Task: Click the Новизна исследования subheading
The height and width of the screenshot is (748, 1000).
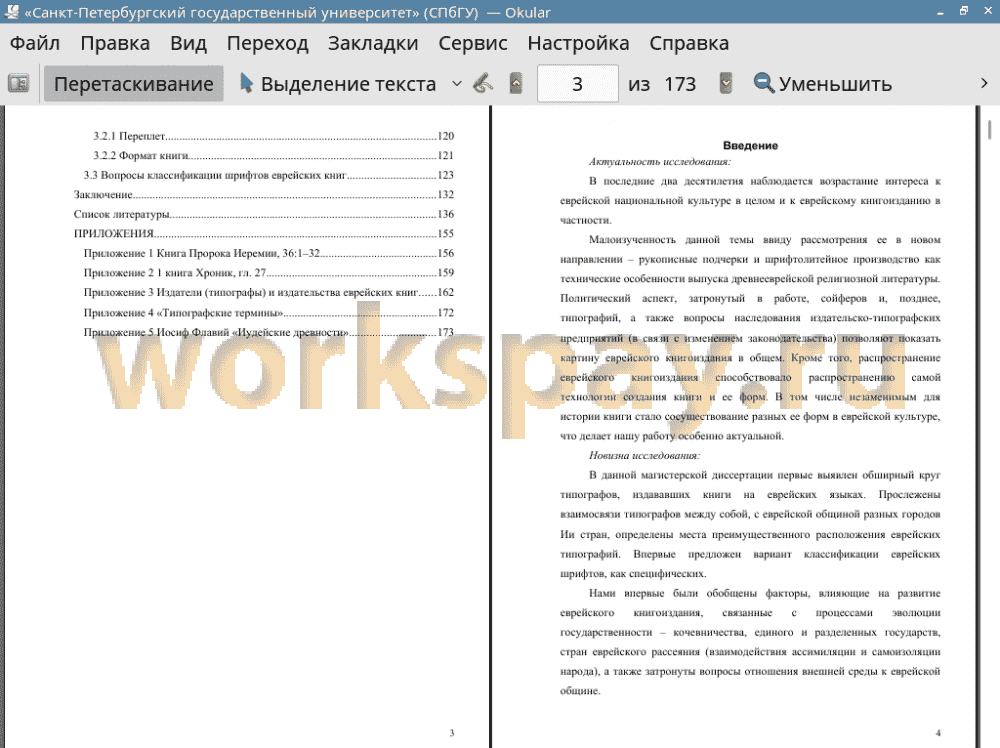Action: click(x=644, y=455)
